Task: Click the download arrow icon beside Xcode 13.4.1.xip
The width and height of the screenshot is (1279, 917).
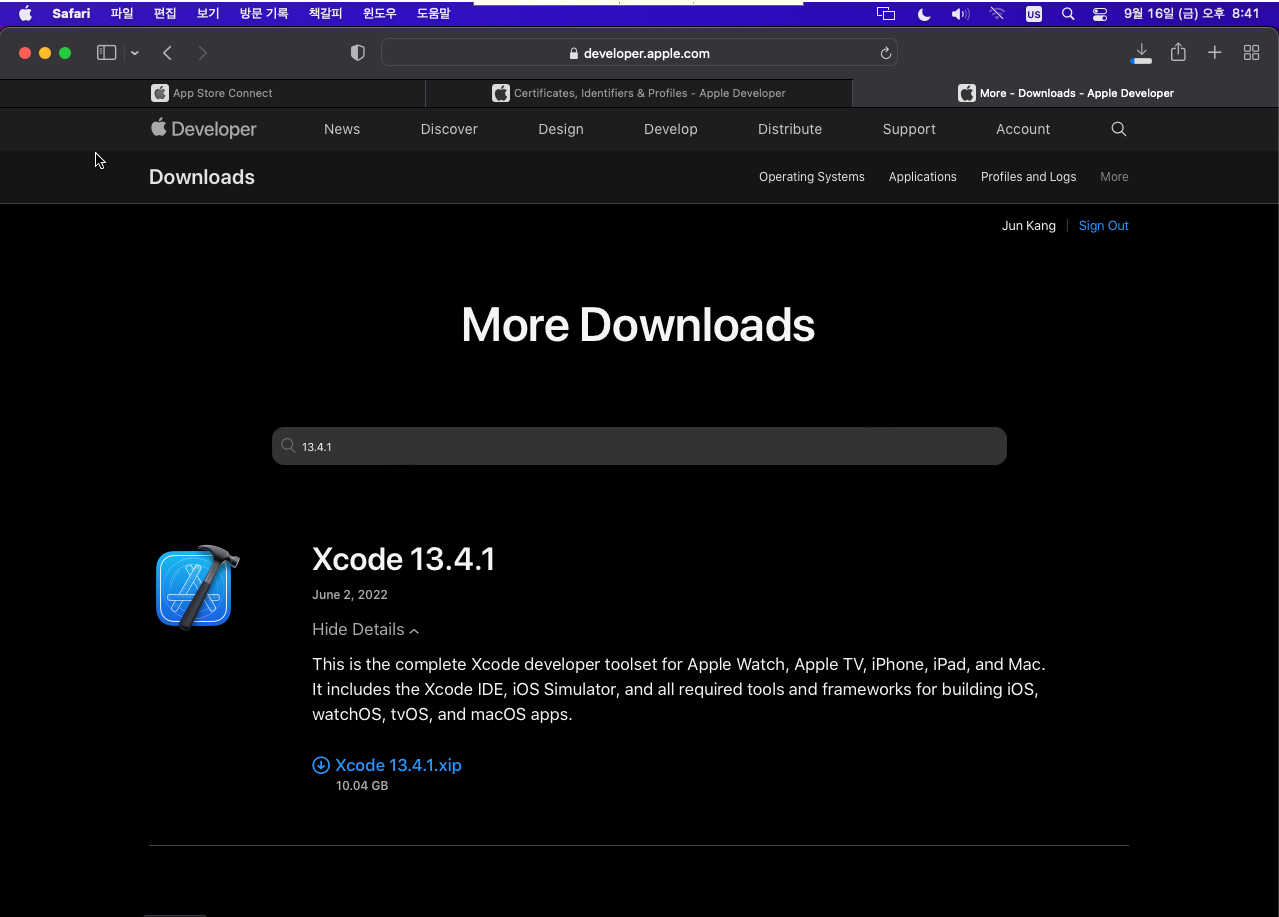Action: coord(321,765)
